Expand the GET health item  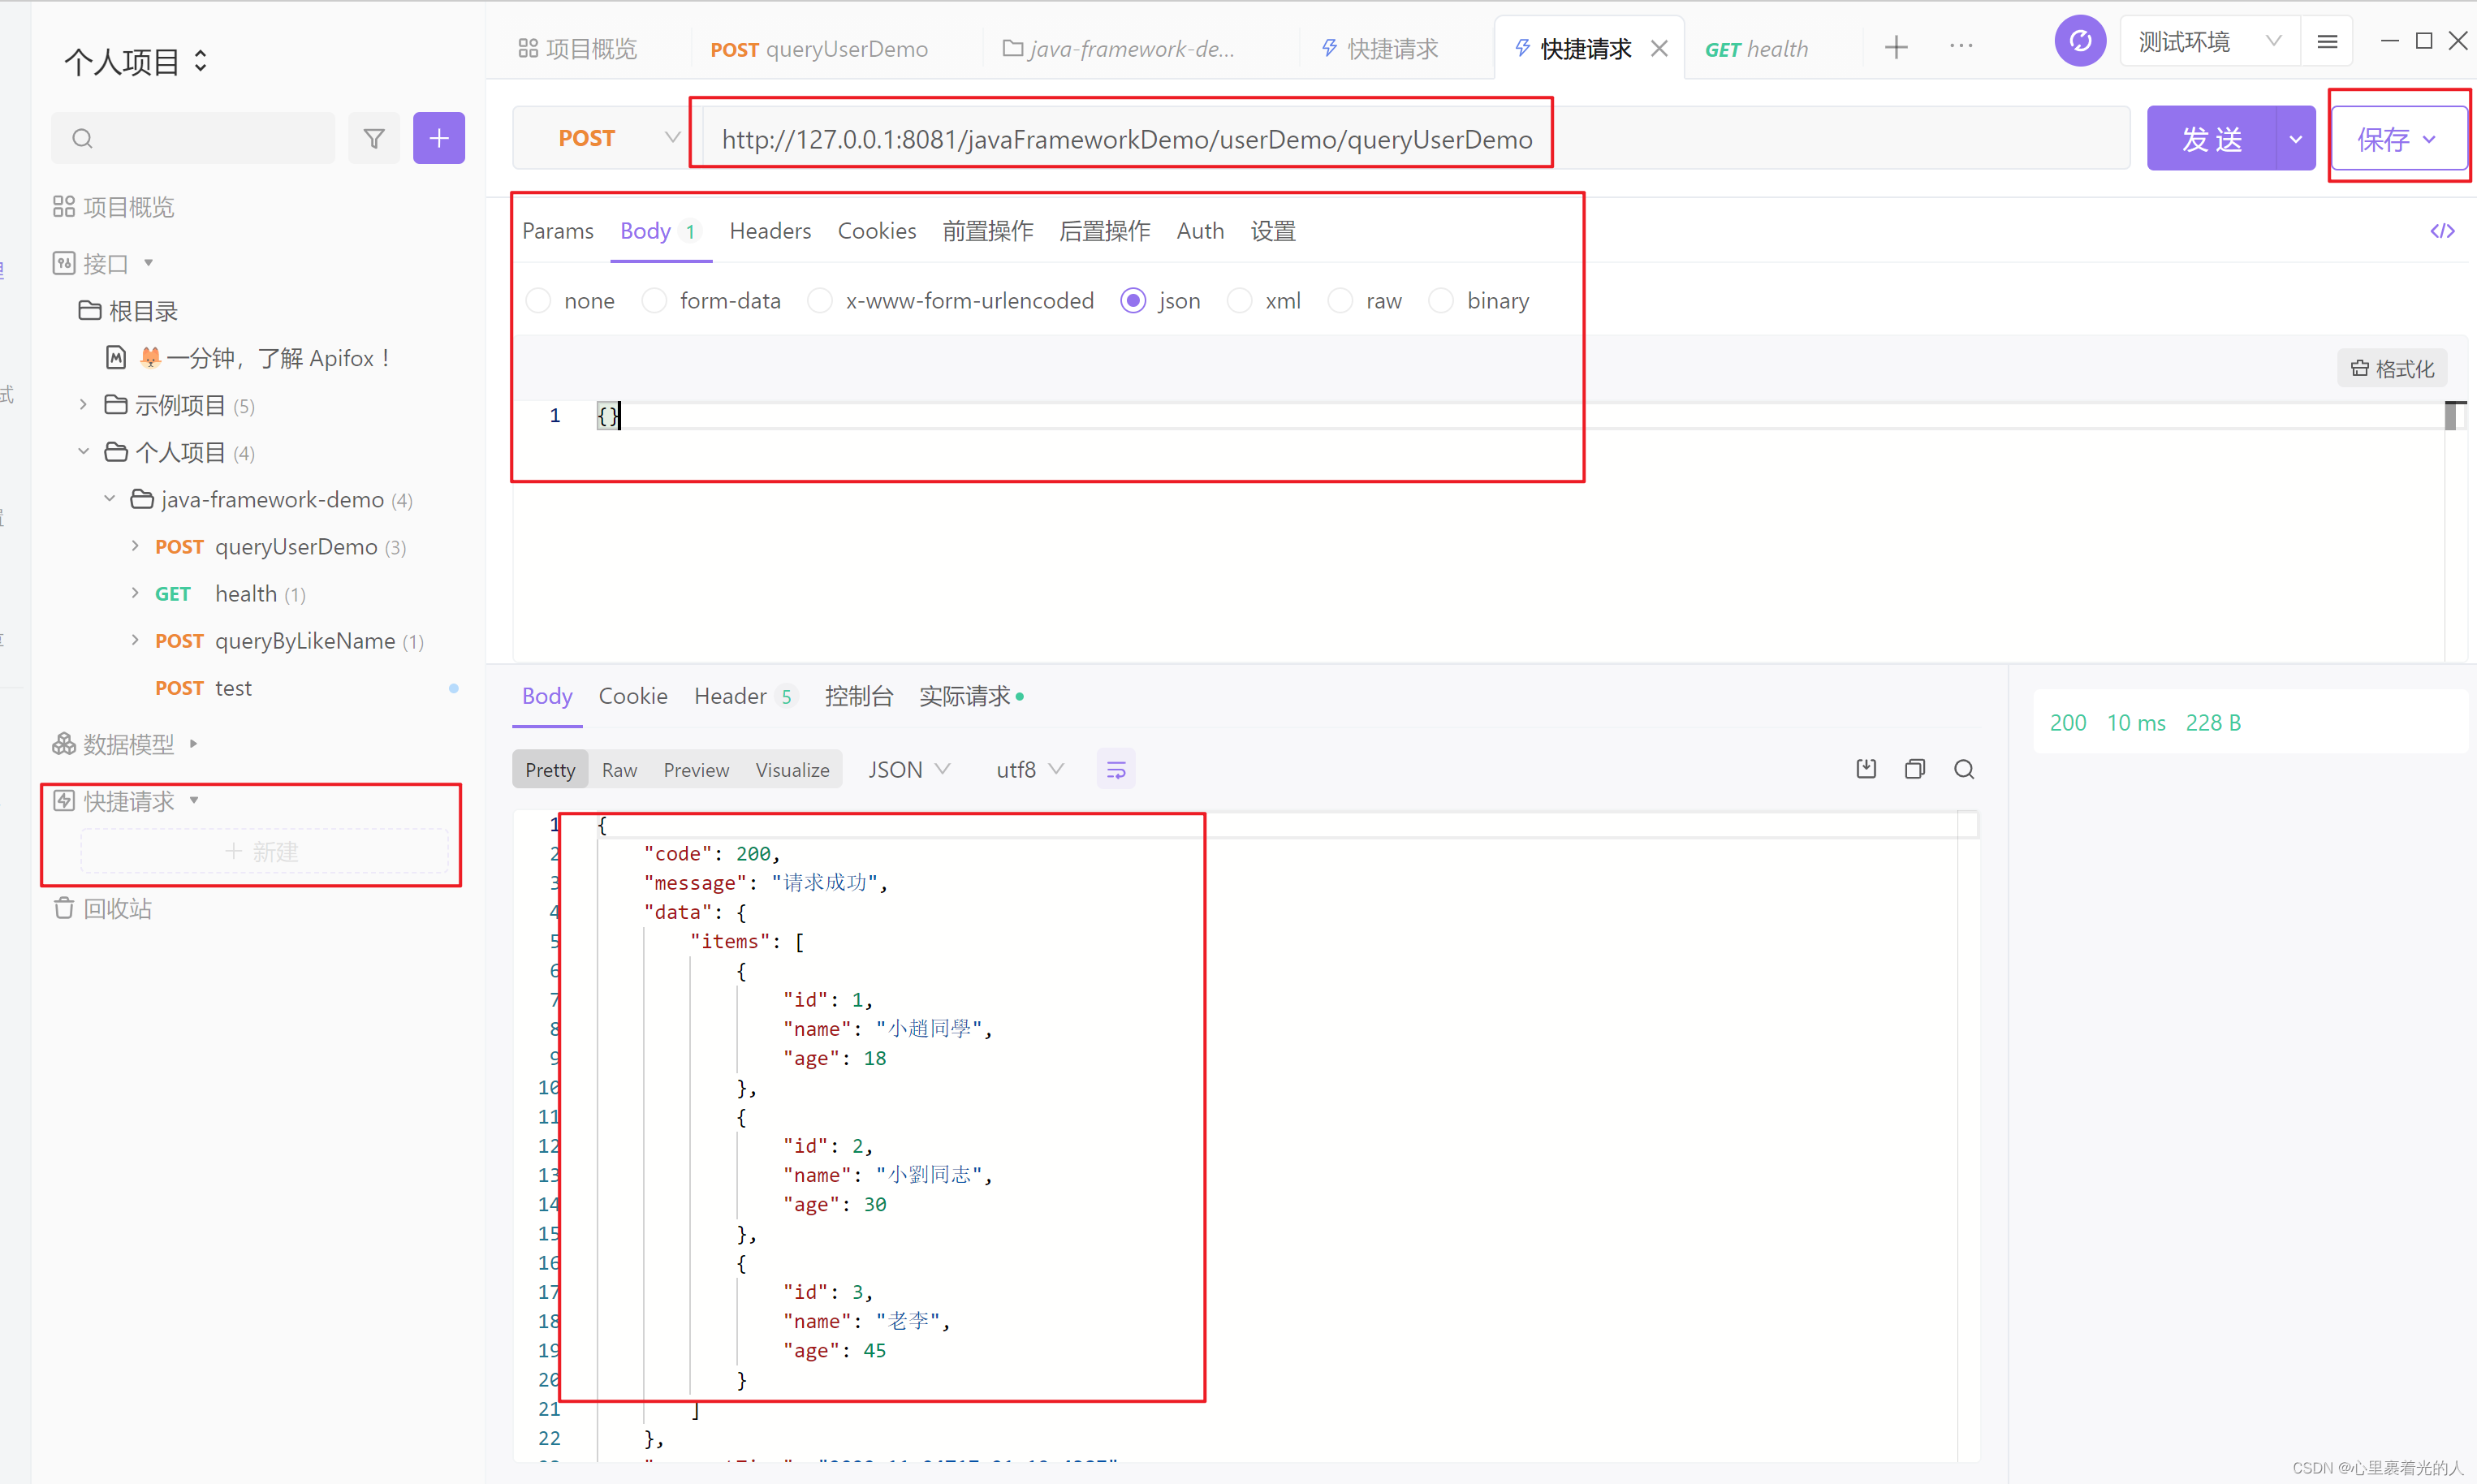tap(135, 593)
